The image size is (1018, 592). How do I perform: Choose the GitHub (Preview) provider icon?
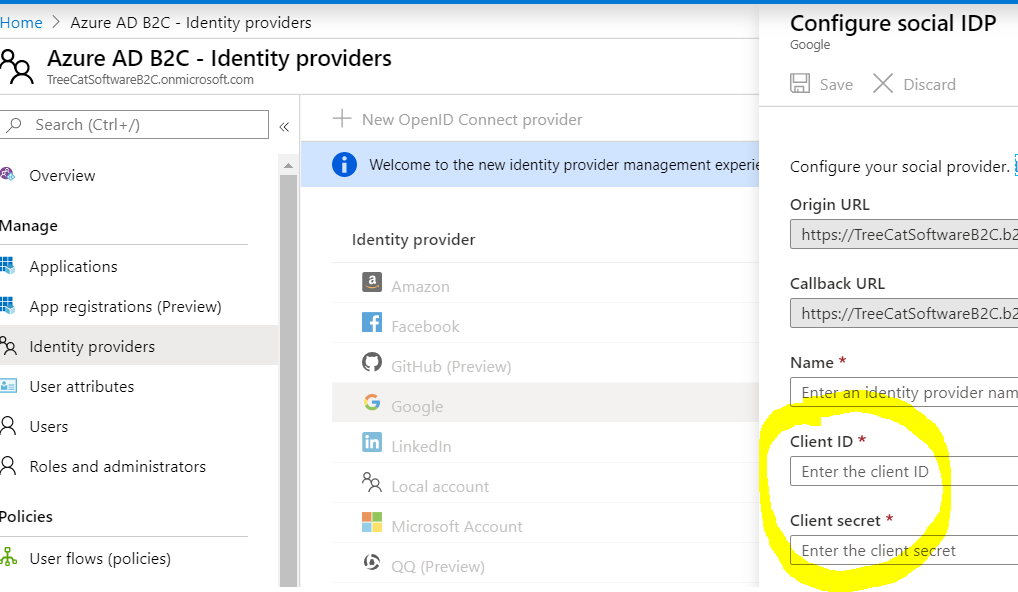[x=372, y=362]
